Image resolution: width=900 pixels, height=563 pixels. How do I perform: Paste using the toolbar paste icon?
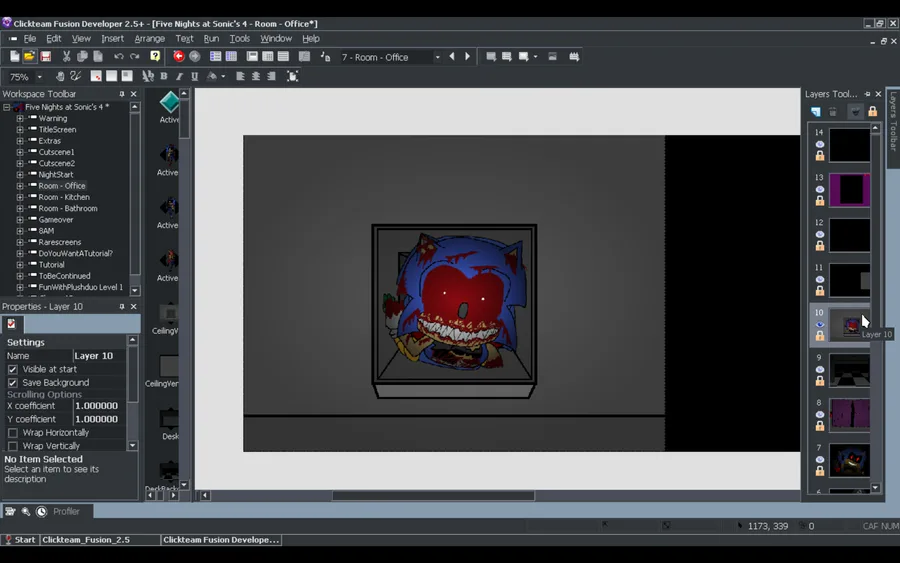coord(98,56)
